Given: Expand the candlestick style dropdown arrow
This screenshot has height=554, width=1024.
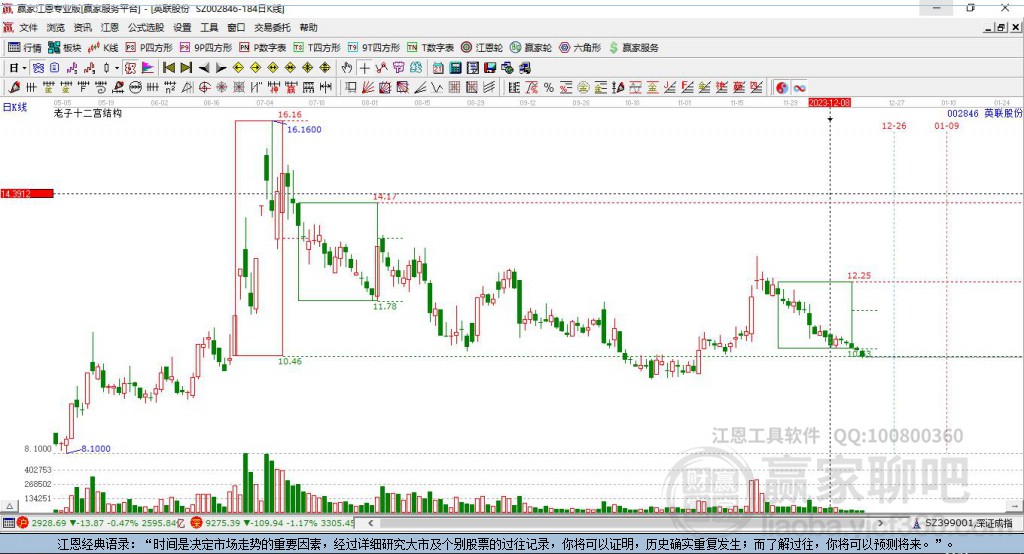Looking at the screenshot, I should tap(117, 68).
